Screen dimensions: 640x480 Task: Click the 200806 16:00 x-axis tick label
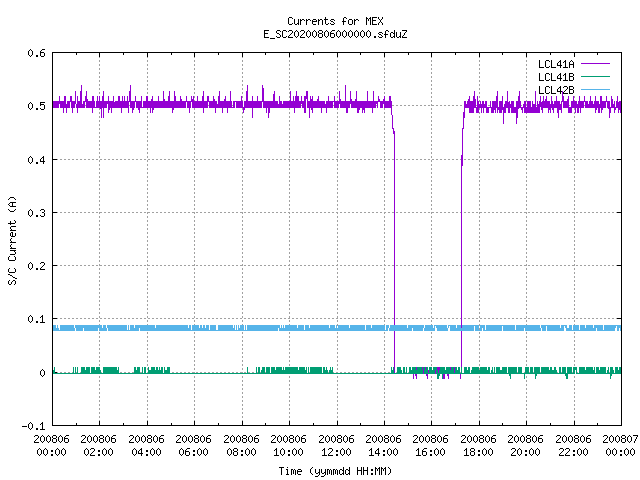[431, 446]
